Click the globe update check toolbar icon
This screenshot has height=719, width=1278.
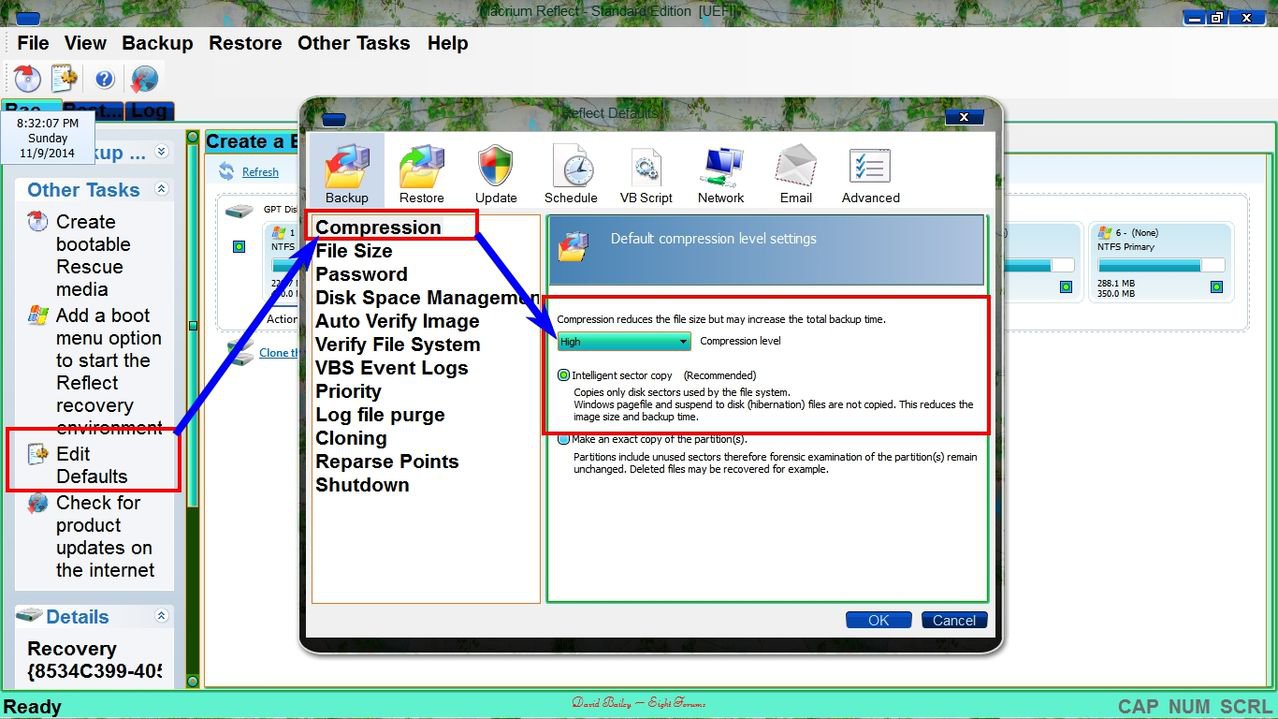point(144,78)
